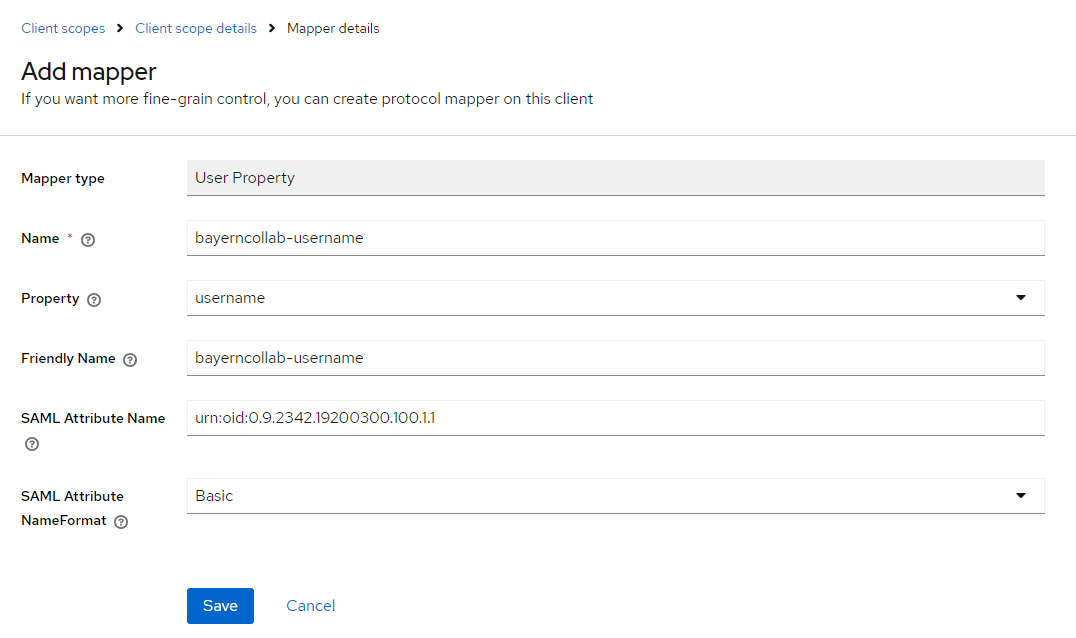Click the caret arrow in NameFormat field
This screenshot has width=1076, height=638.
[x=1020, y=496]
